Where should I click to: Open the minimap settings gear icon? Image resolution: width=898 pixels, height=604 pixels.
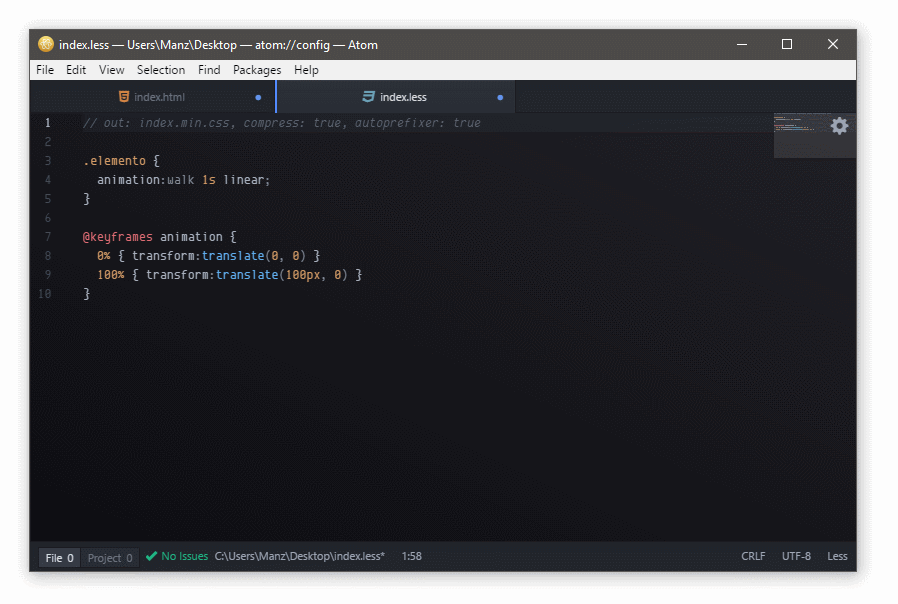click(839, 126)
